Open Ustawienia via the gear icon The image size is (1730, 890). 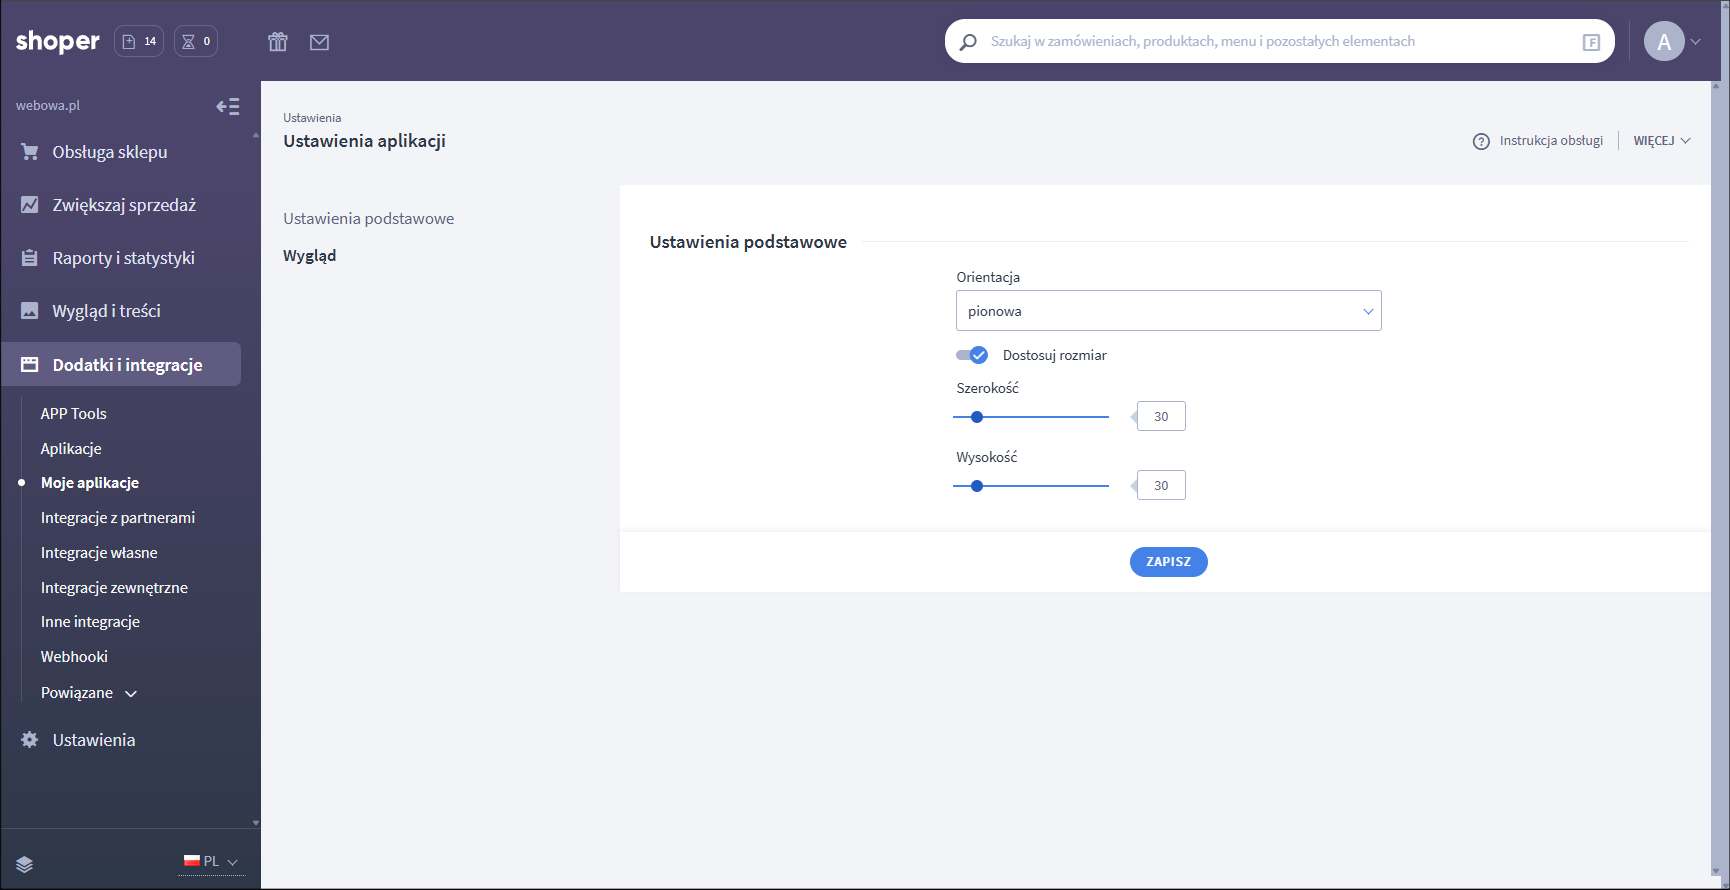[x=30, y=740]
